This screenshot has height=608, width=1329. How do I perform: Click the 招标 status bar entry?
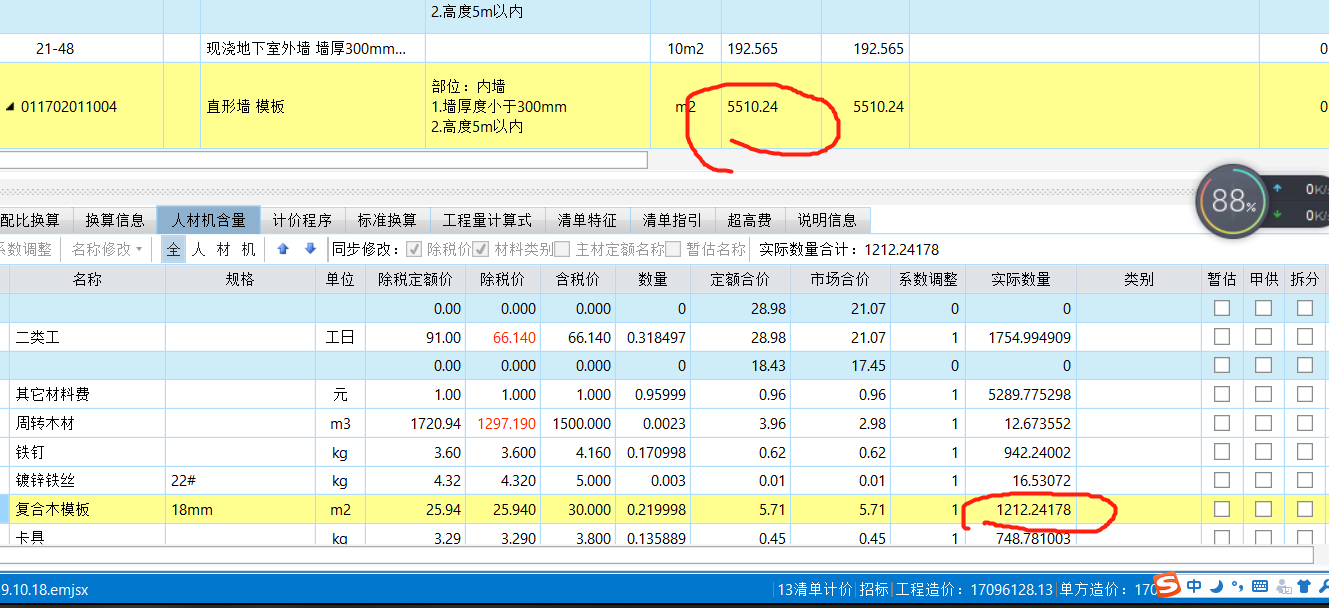[x=873, y=589]
